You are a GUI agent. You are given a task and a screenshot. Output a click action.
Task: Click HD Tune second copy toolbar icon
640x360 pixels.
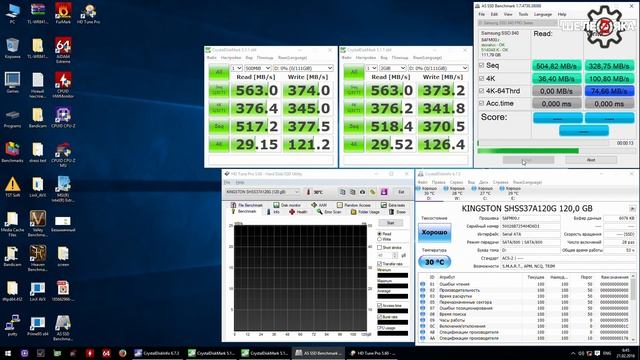(x=352, y=192)
